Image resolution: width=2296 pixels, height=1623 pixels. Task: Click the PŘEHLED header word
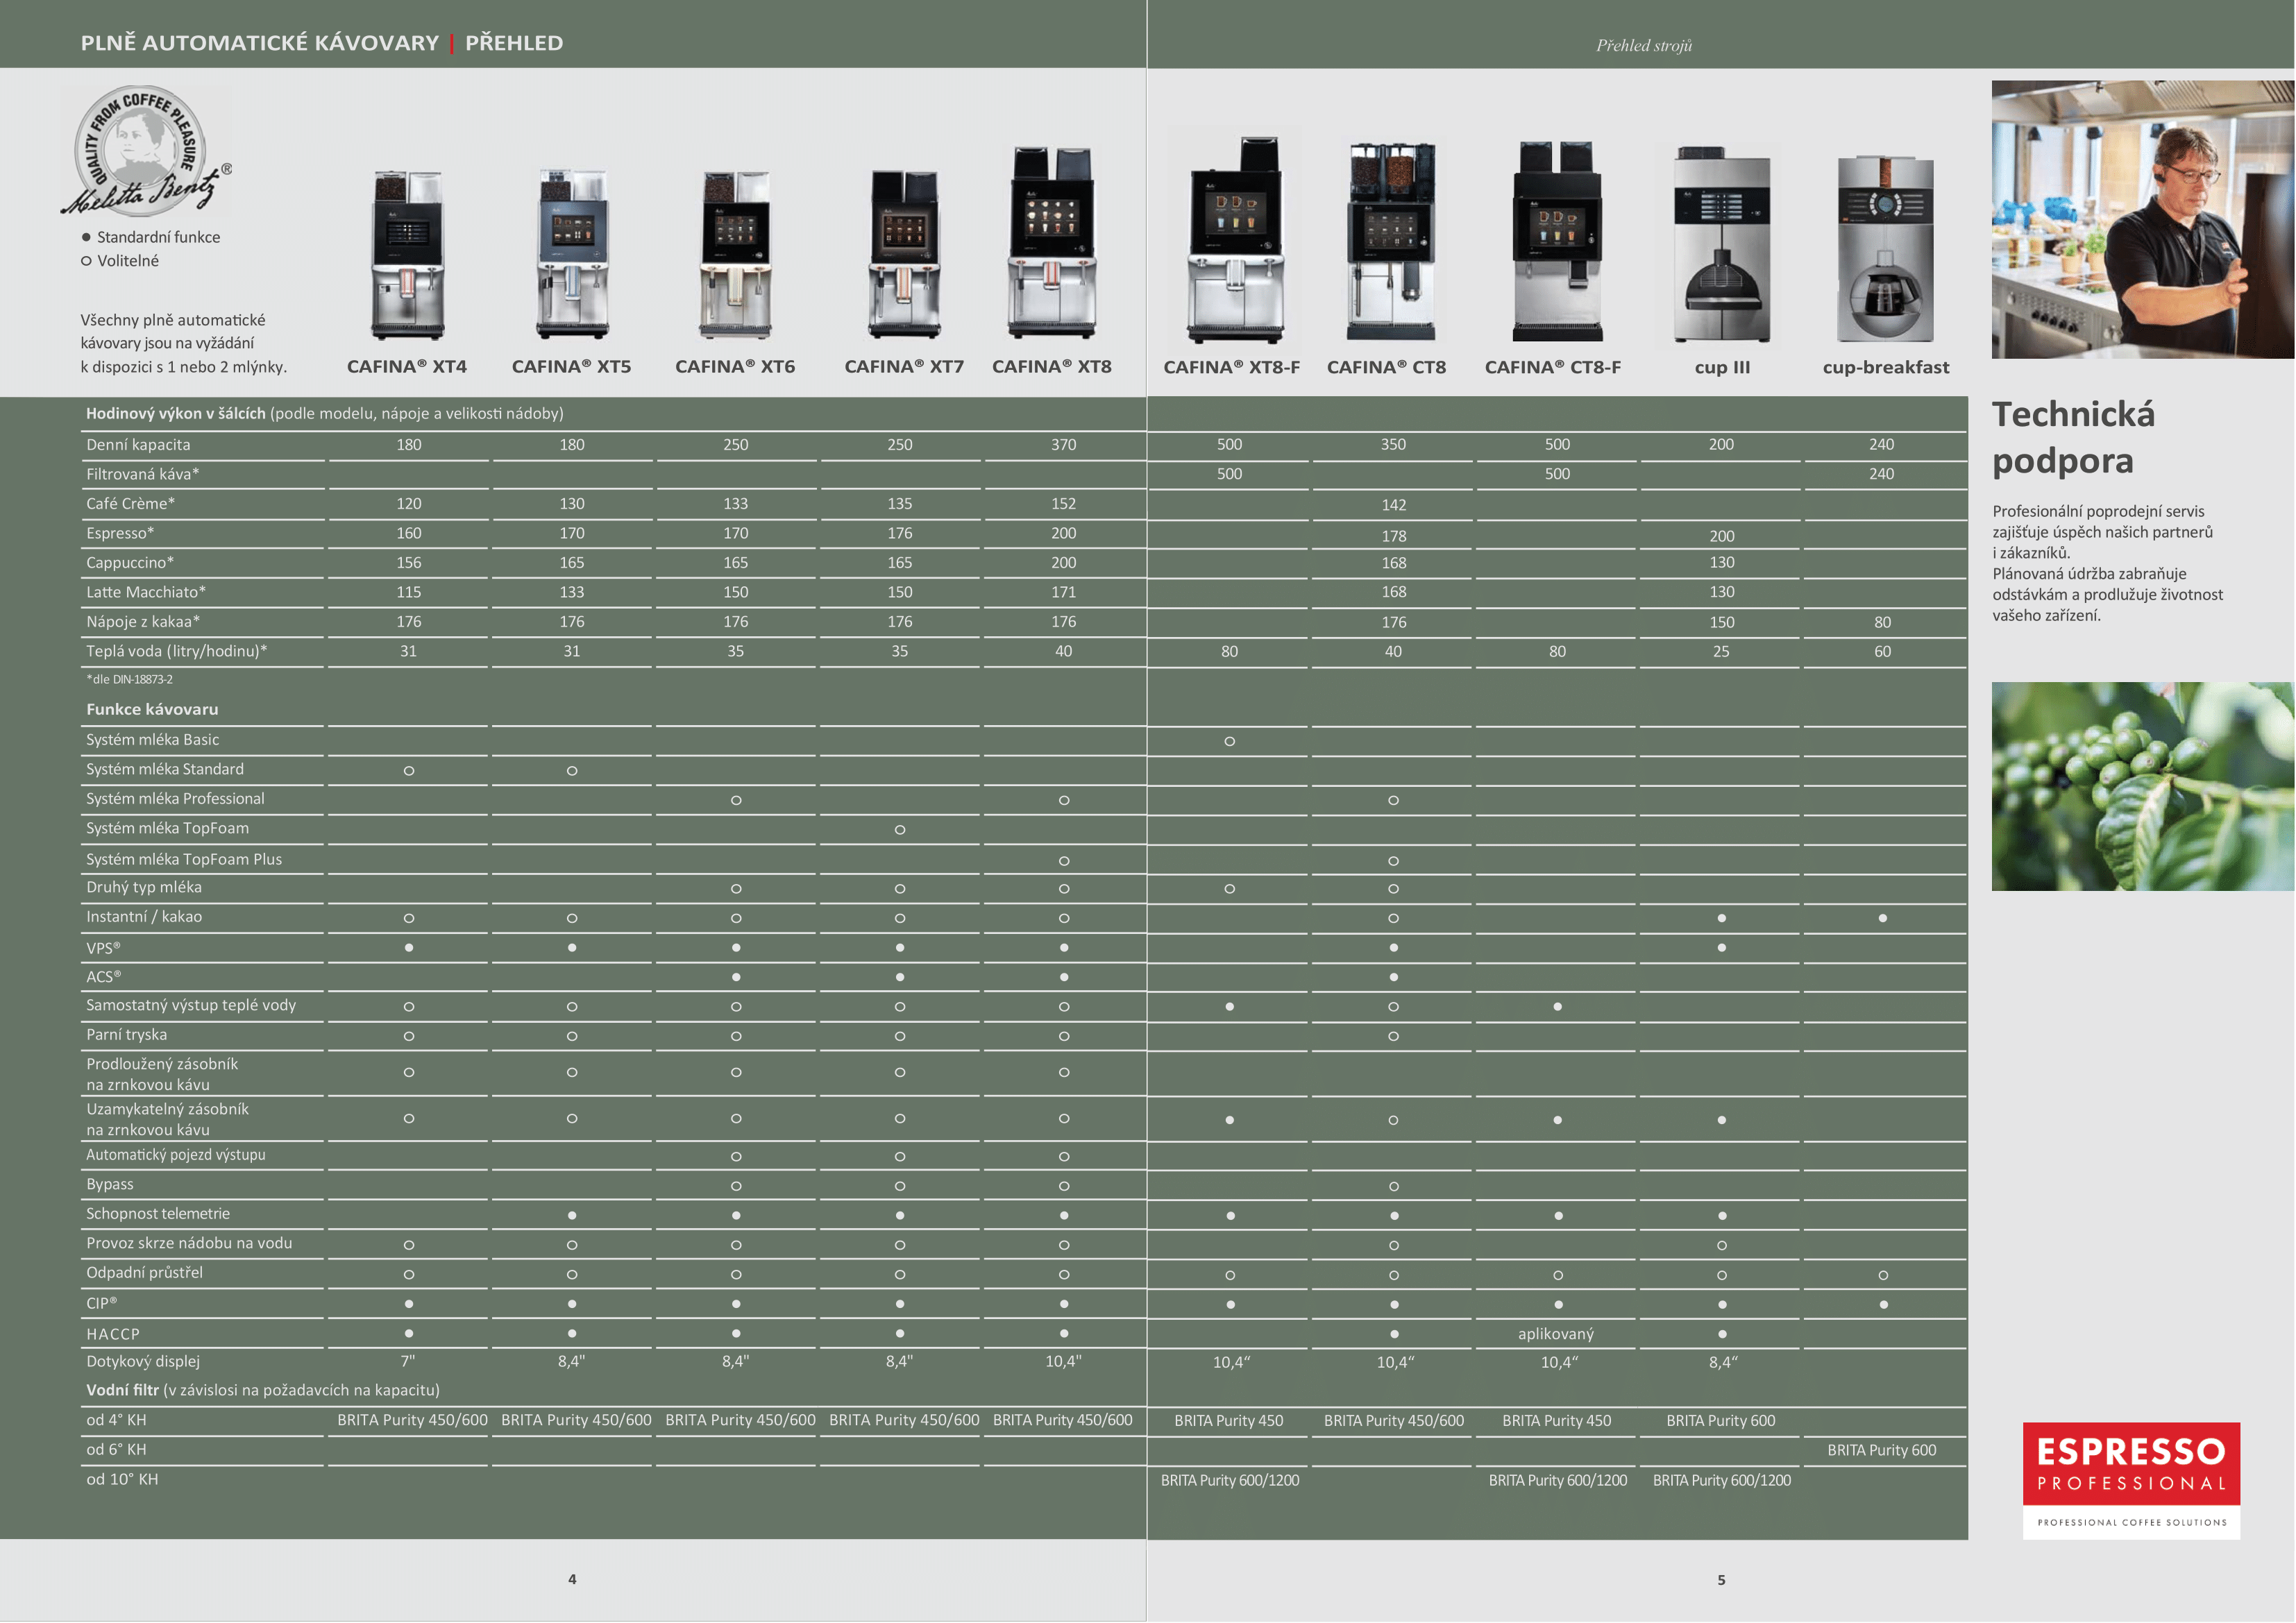[514, 43]
